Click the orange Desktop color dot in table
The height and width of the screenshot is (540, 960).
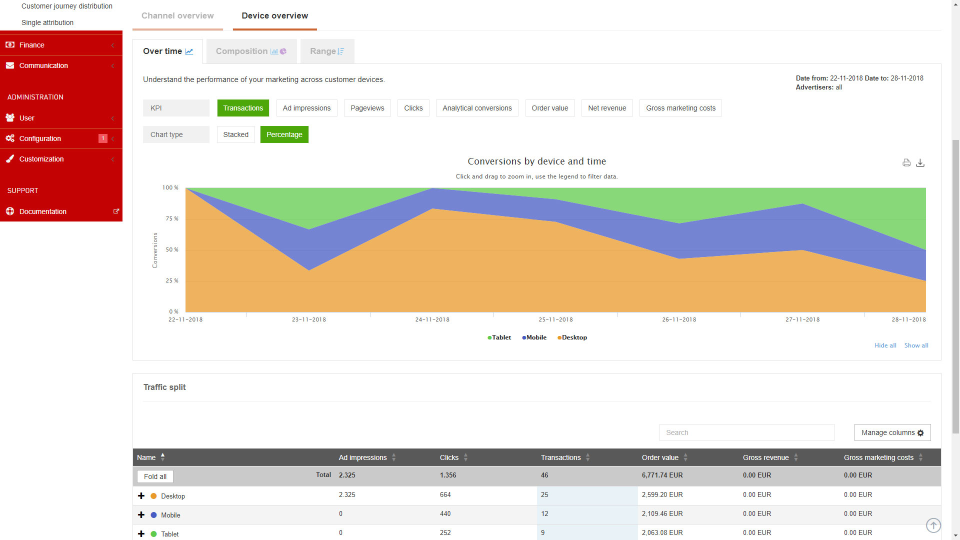[154, 496]
